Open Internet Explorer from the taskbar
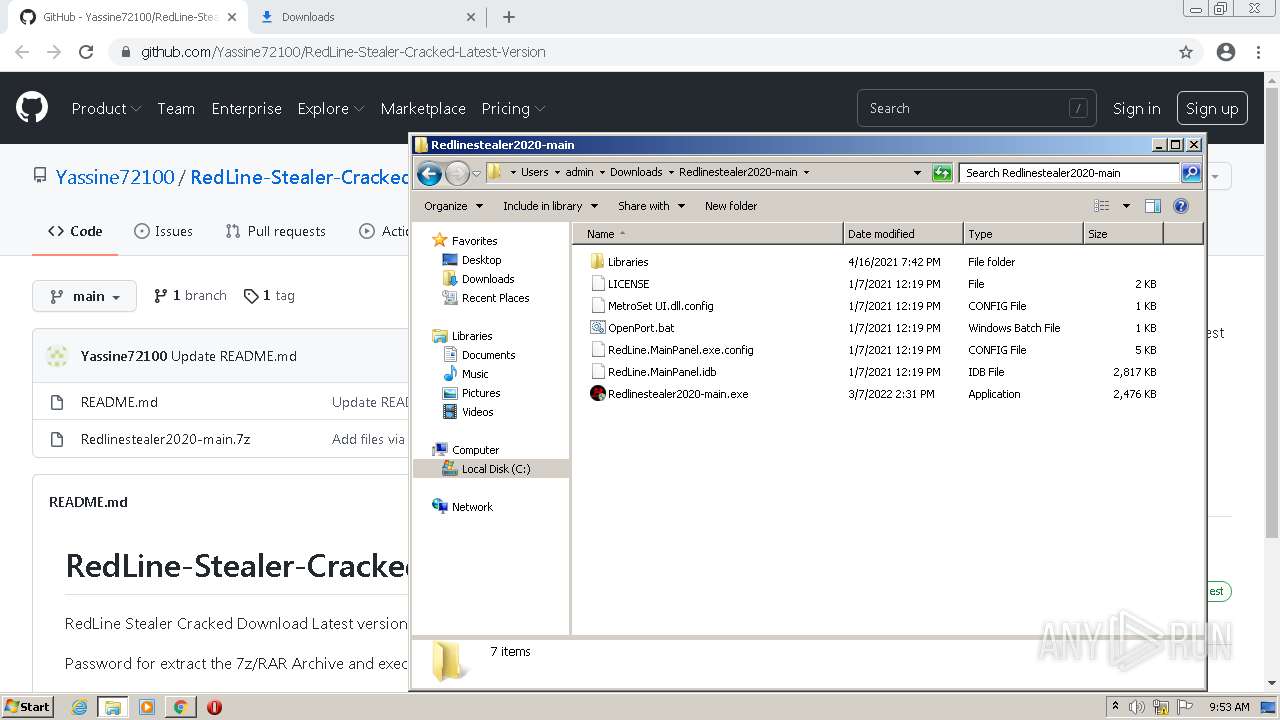1280x720 pixels. pyautogui.click(x=79, y=707)
